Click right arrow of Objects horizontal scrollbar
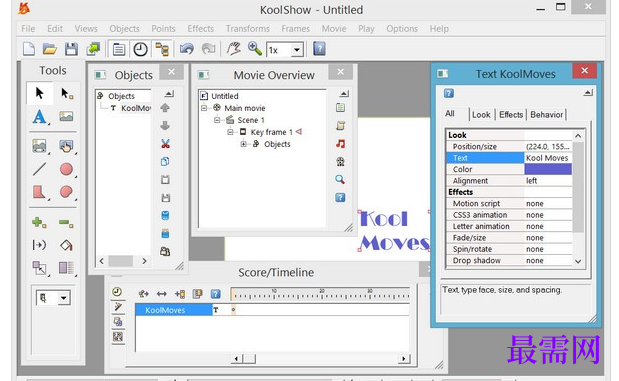This screenshot has width=619, height=381. point(144,261)
